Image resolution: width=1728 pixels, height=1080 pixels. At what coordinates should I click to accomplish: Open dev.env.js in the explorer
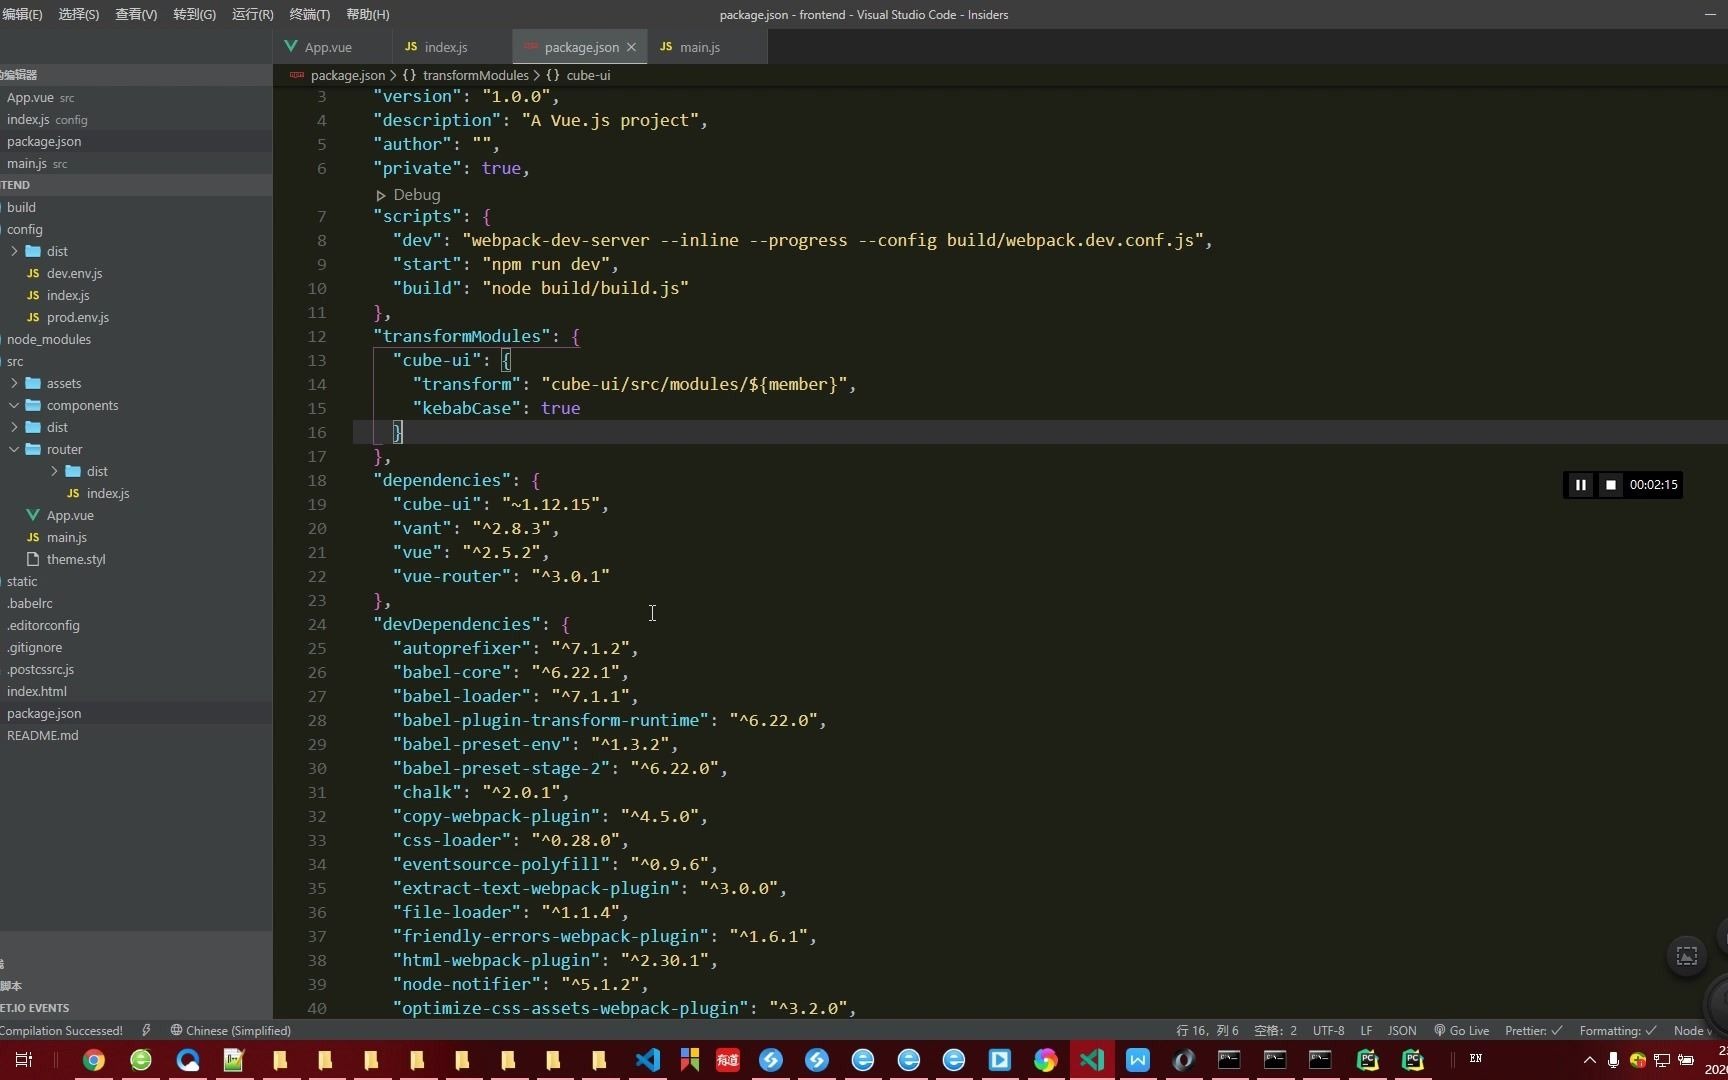74,273
